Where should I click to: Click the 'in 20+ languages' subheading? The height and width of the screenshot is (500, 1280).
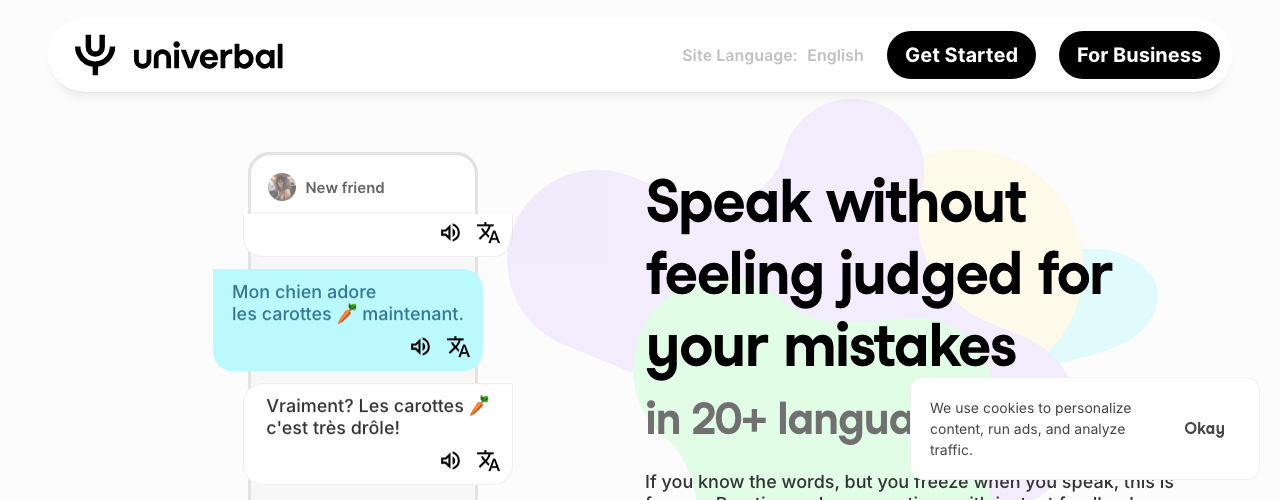click(778, 419)
